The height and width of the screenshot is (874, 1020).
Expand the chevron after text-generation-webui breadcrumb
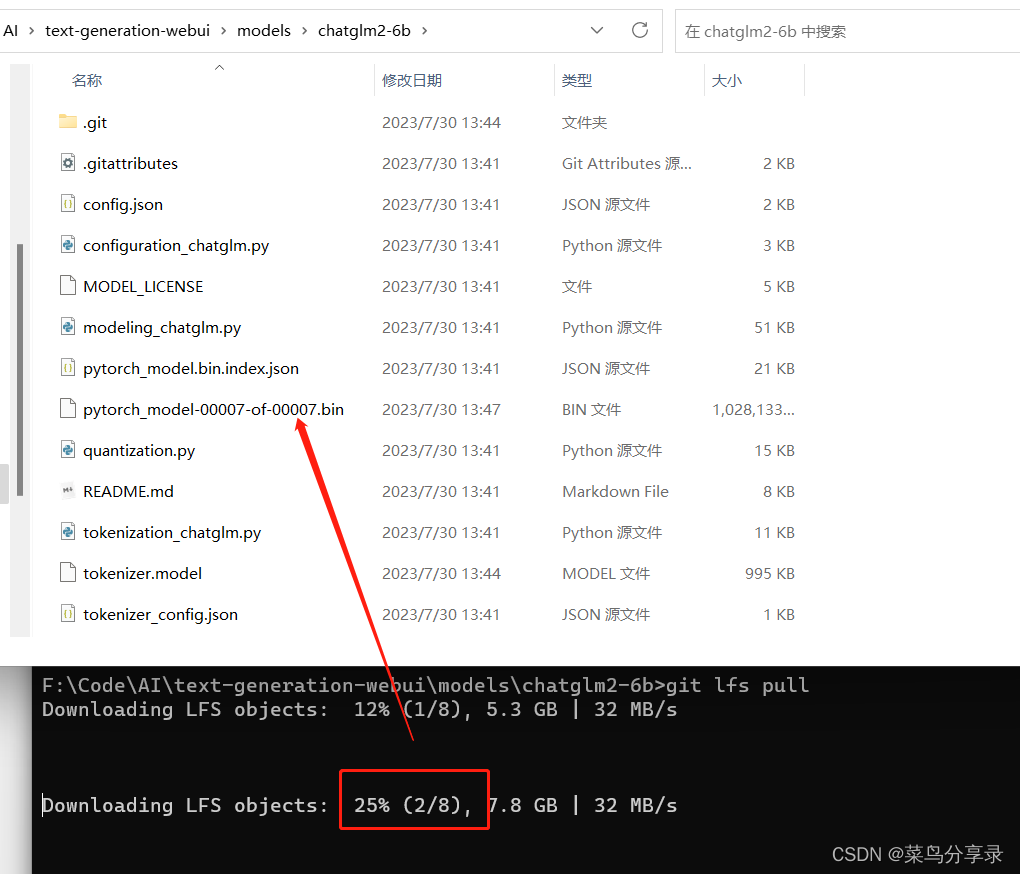click(223, 31)
